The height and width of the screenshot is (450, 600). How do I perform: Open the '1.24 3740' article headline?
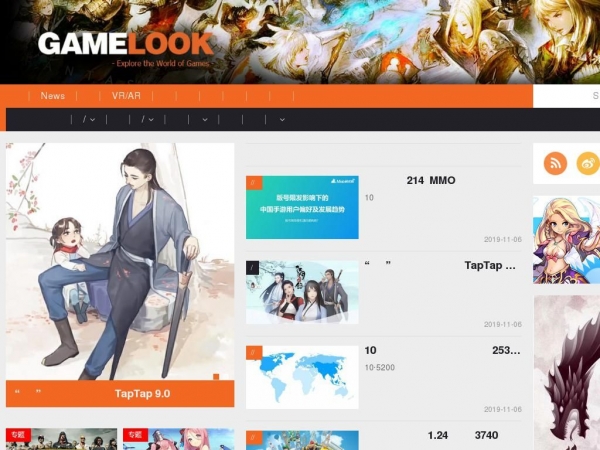[463, 435]
